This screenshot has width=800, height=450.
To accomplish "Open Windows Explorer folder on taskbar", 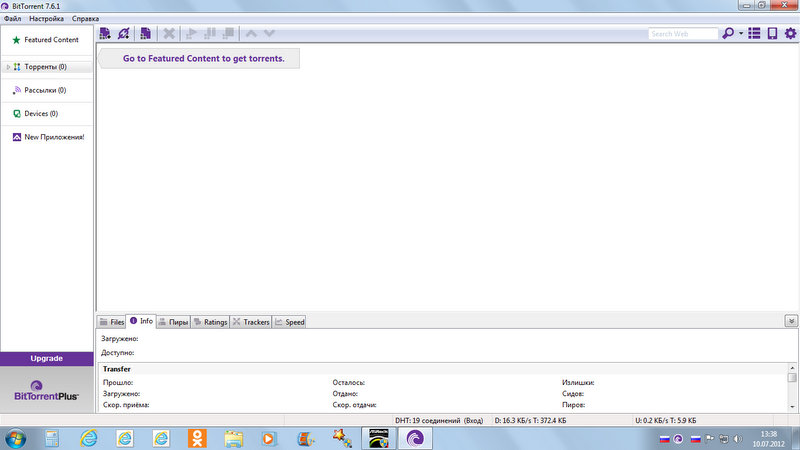I will 233,438.
